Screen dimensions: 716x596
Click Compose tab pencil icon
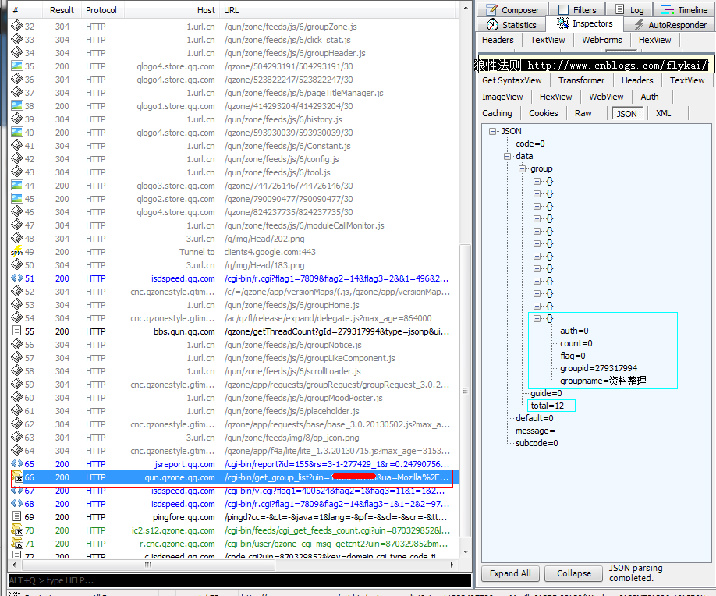[491, 9]
